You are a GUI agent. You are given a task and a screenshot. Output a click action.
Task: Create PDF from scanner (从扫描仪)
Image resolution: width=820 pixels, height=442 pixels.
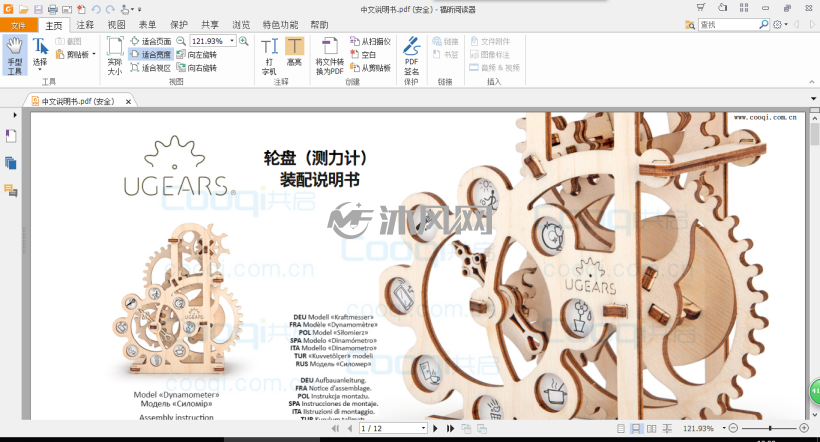[x=370, y=41]
